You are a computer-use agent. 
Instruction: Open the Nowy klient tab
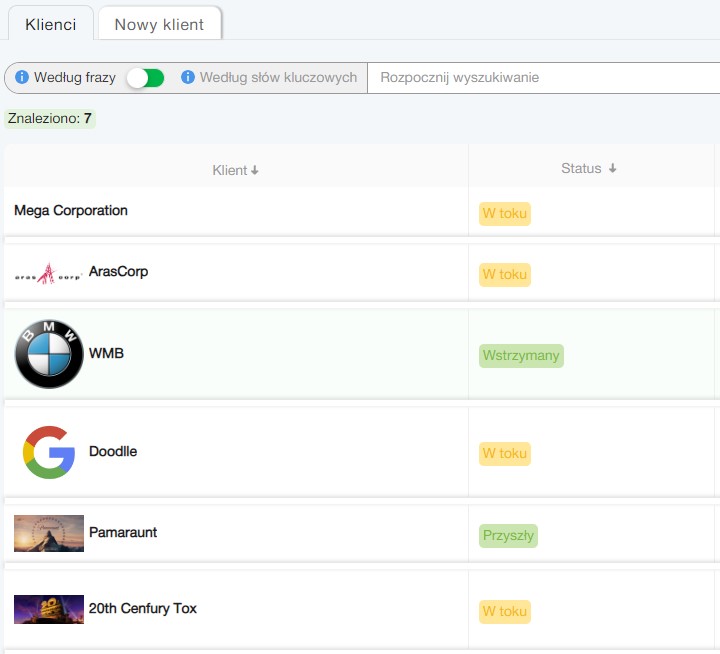click(x=159, y=24)
